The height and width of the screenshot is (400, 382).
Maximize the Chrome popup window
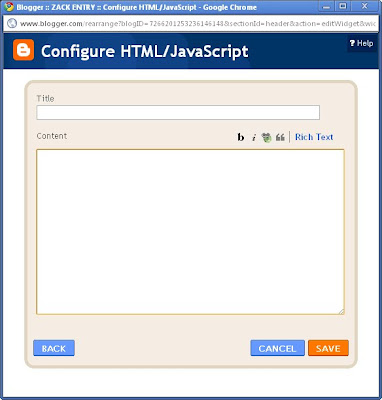coord(343,6)
